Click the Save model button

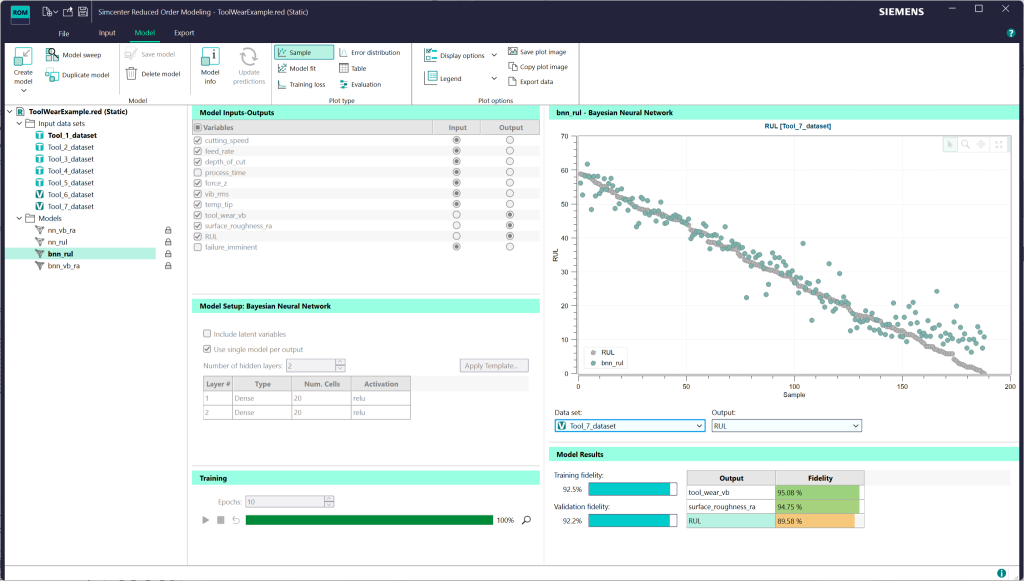coord(151,54)
